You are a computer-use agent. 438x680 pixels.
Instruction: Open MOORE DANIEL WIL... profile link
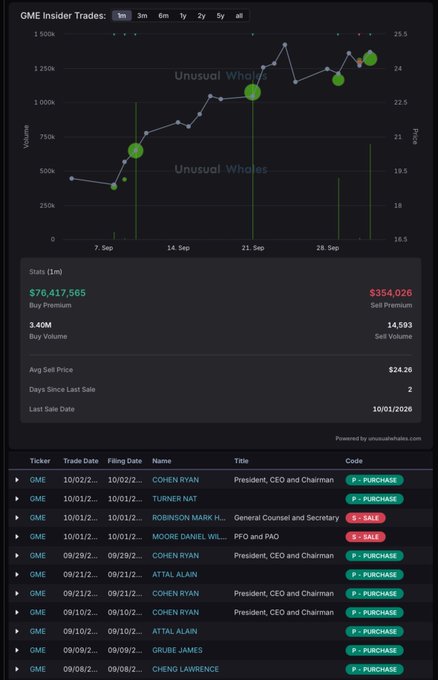click(189, 537)
